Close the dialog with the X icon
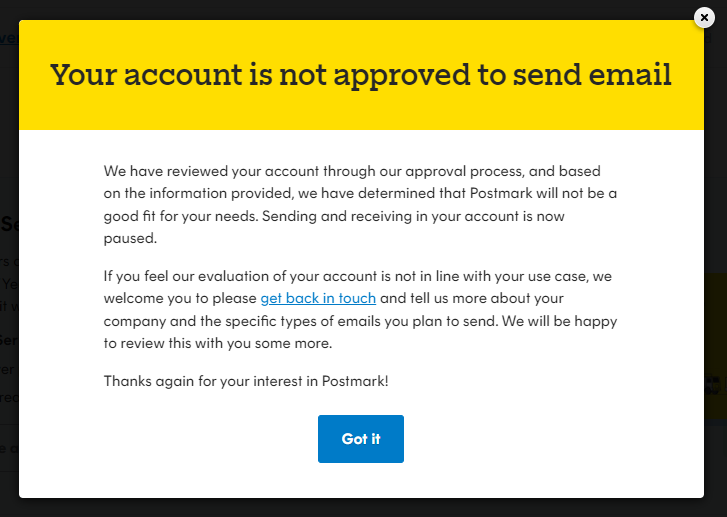This screenshot has width=727, height=517. (x=704, y=17)
